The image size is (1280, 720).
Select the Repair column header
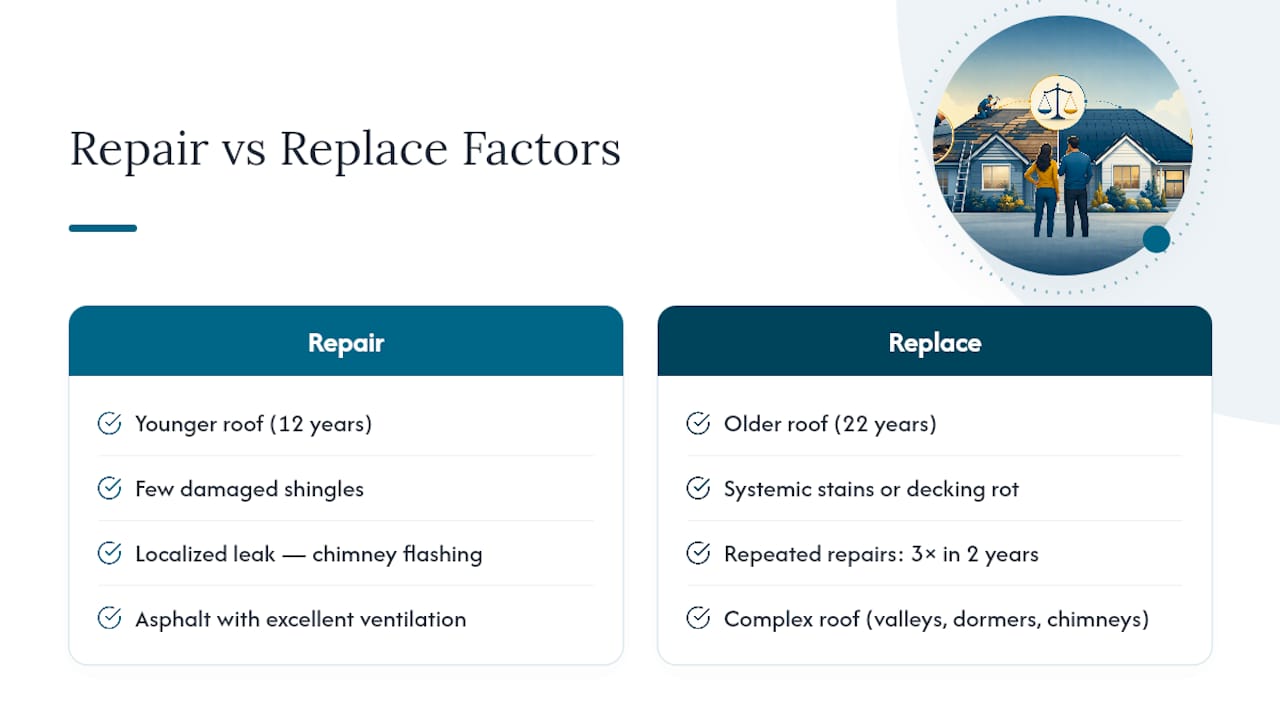pyautogui.click(x=346, y=341)
